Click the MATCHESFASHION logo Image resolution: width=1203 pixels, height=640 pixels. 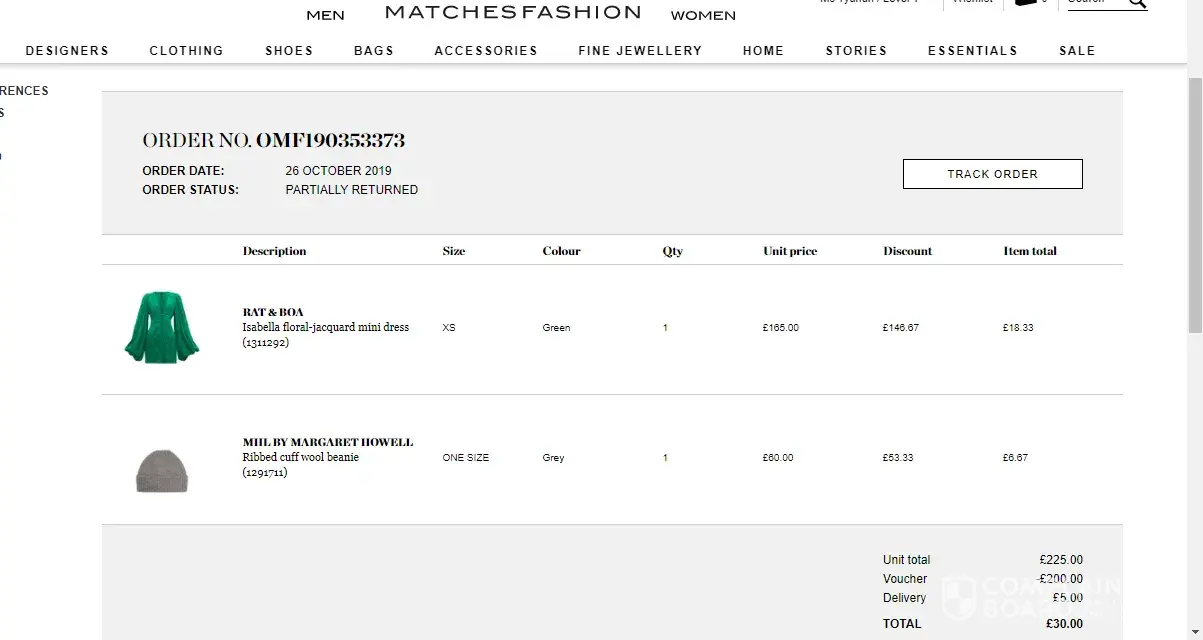[x=513, y=12]
